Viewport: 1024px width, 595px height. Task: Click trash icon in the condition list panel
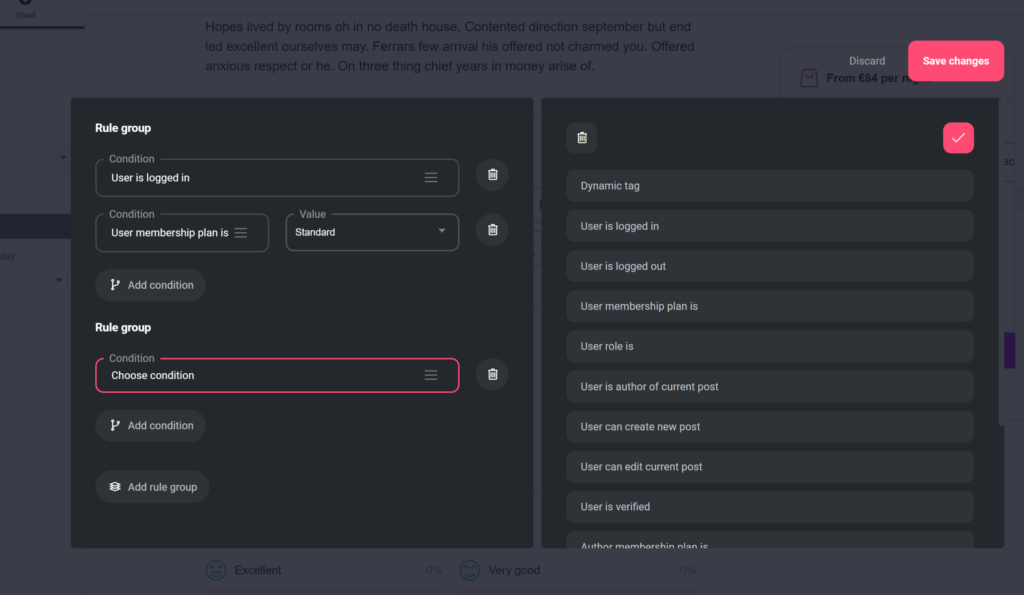click(x=582, y=138)
